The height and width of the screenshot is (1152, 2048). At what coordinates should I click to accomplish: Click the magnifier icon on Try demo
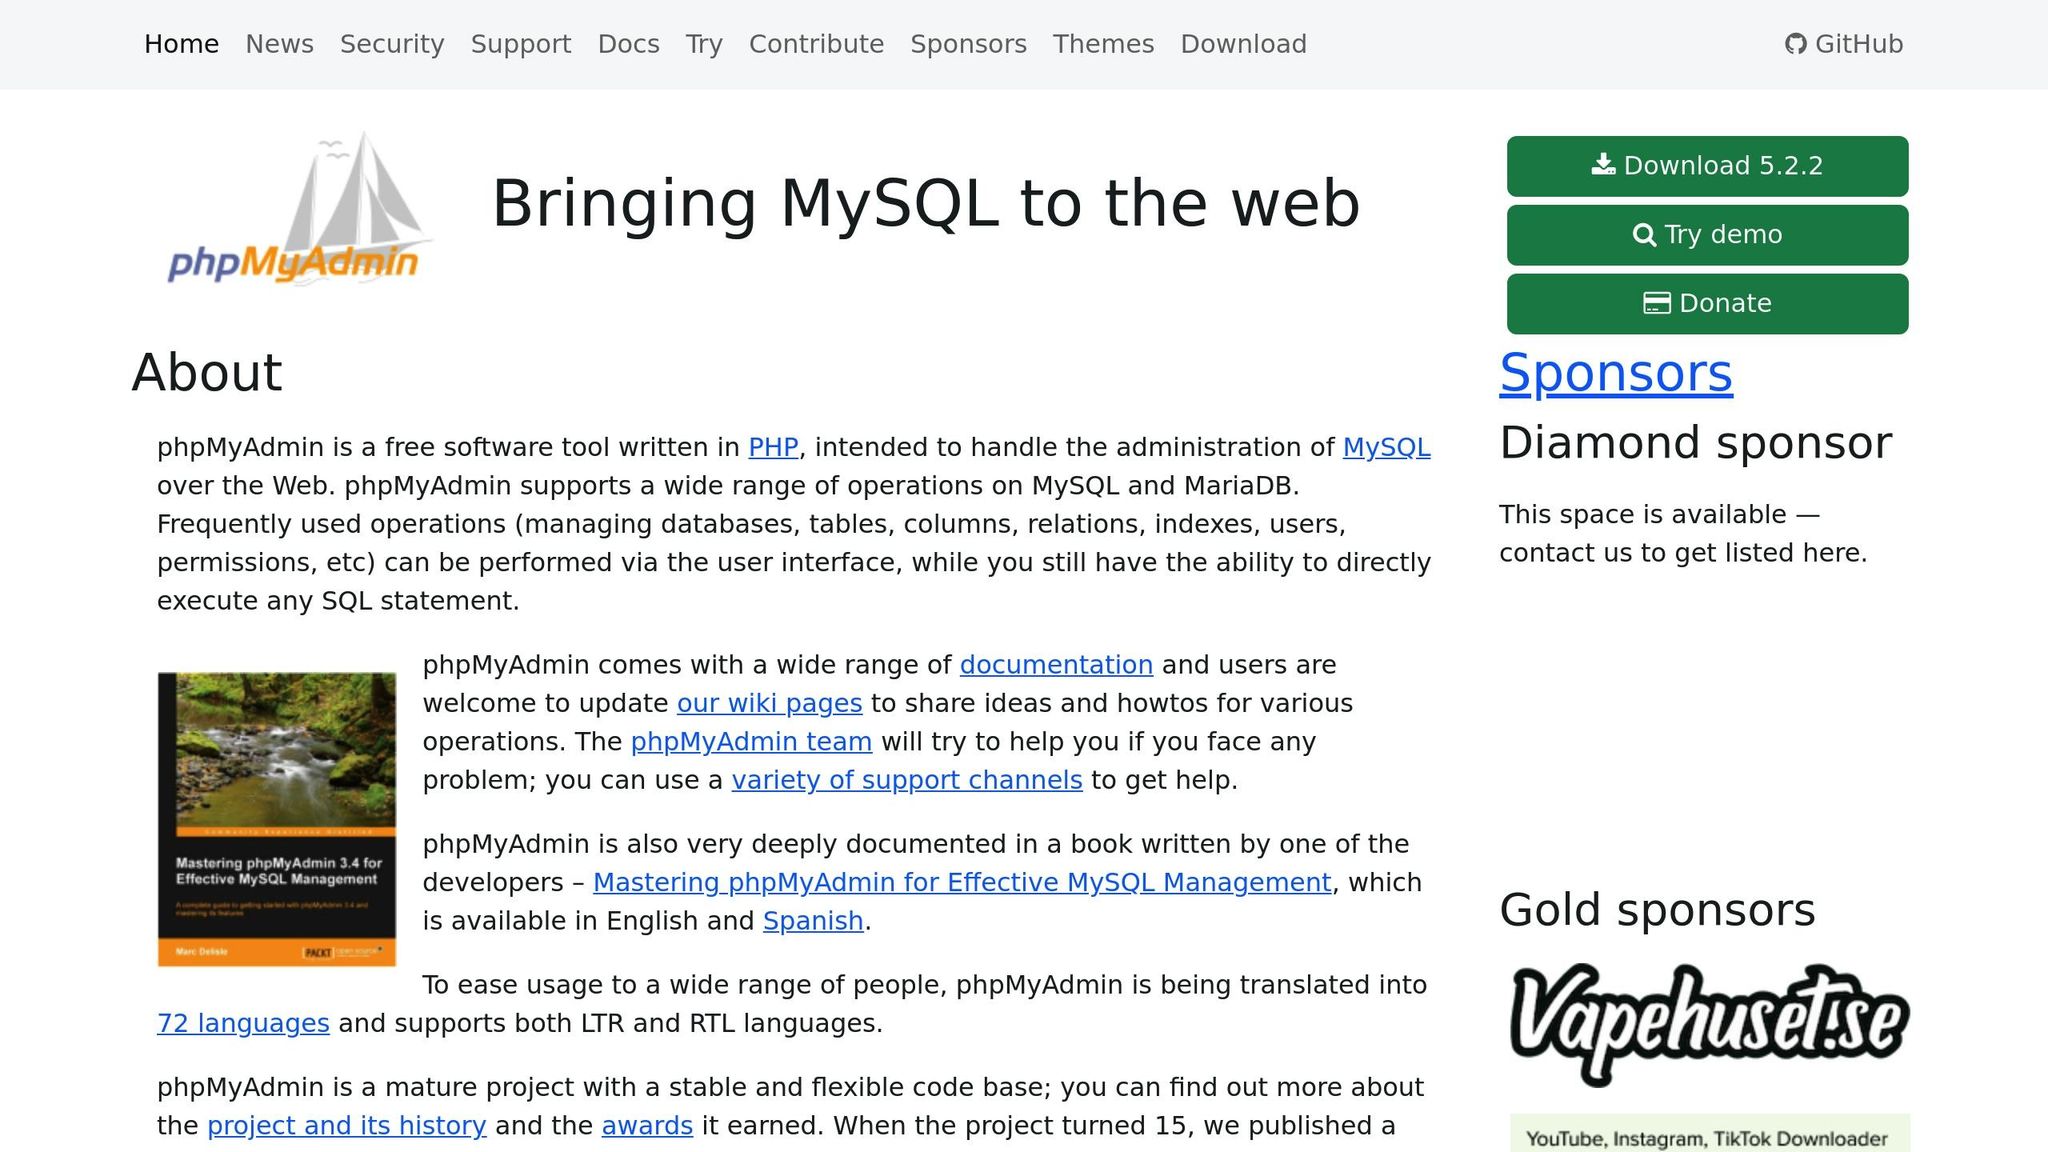click(x=1644, y=235)
